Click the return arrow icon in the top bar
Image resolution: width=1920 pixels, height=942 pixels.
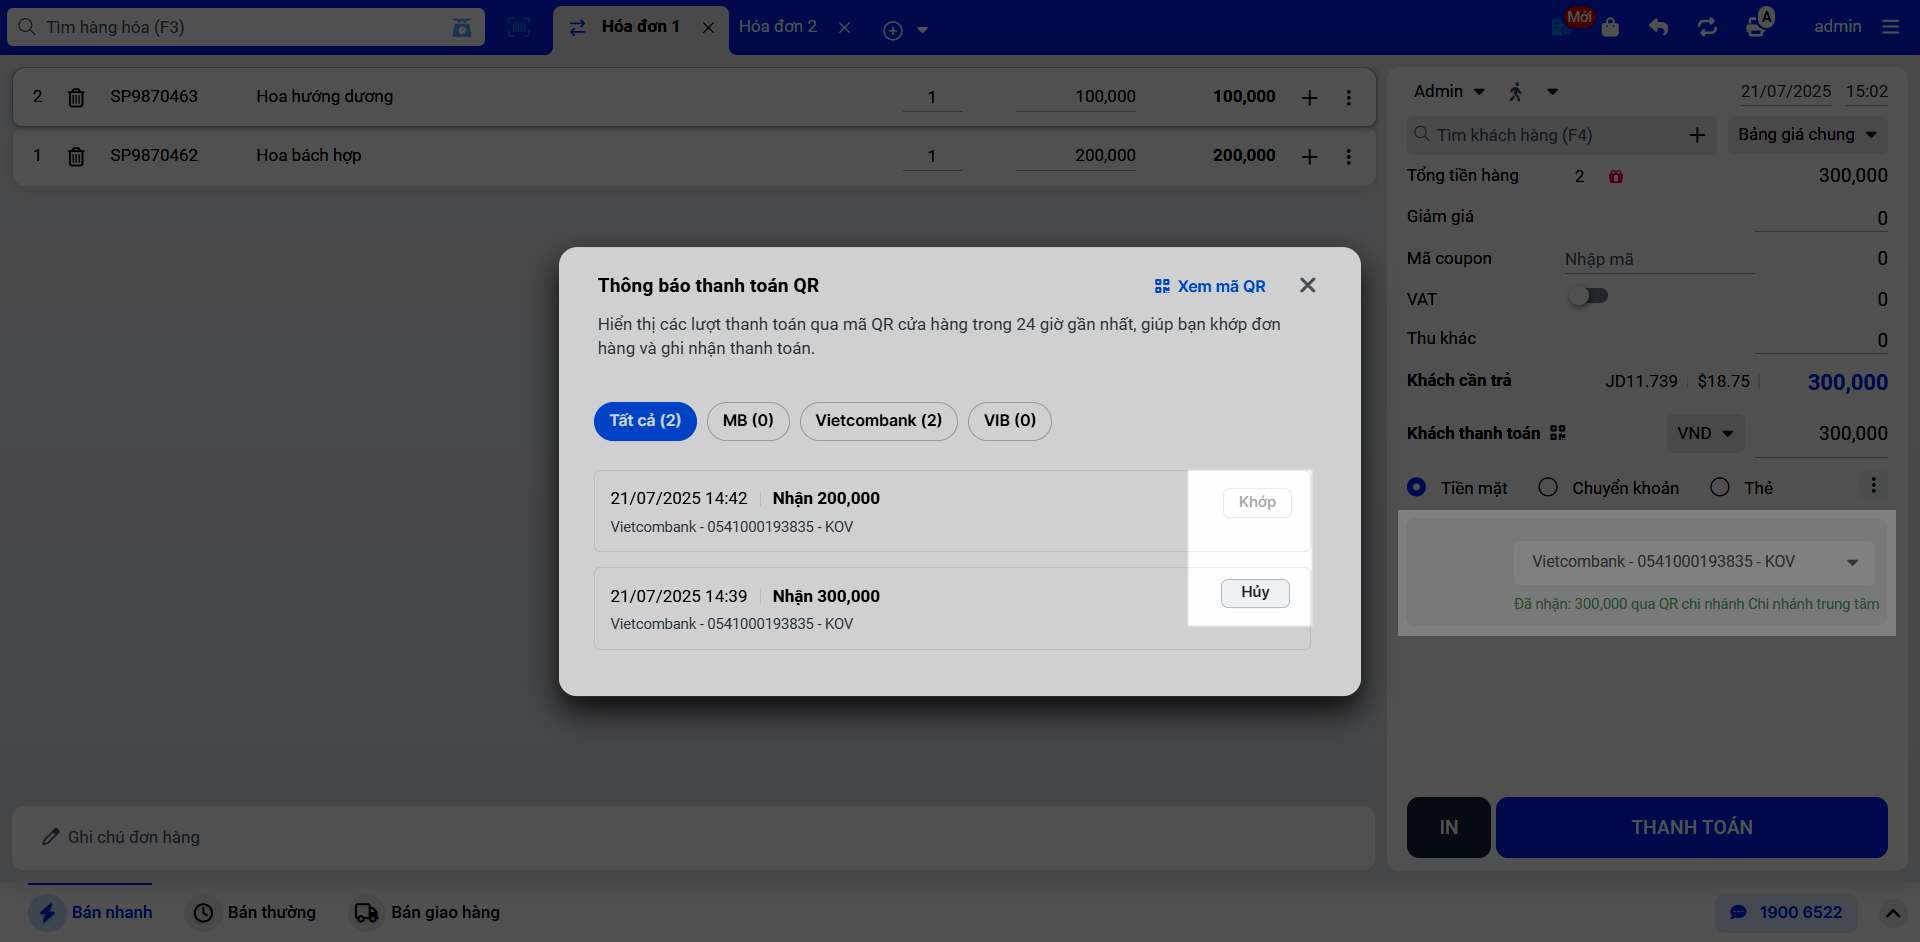point(1659,27)
